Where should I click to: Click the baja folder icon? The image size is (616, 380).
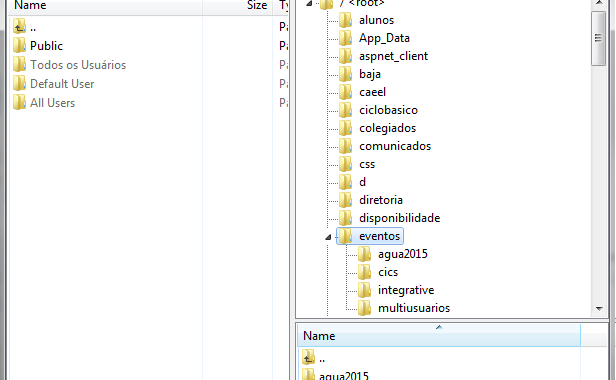[x=345, y=74]
